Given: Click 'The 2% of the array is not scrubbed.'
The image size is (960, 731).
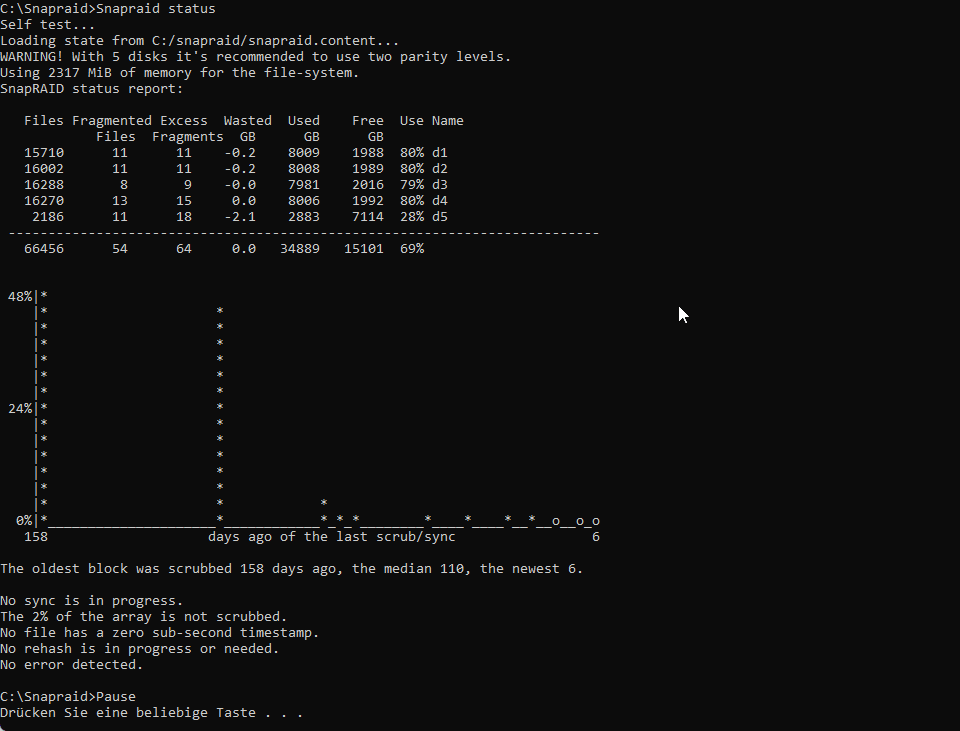Looking at the screenshot, I should tap(144, 616).
